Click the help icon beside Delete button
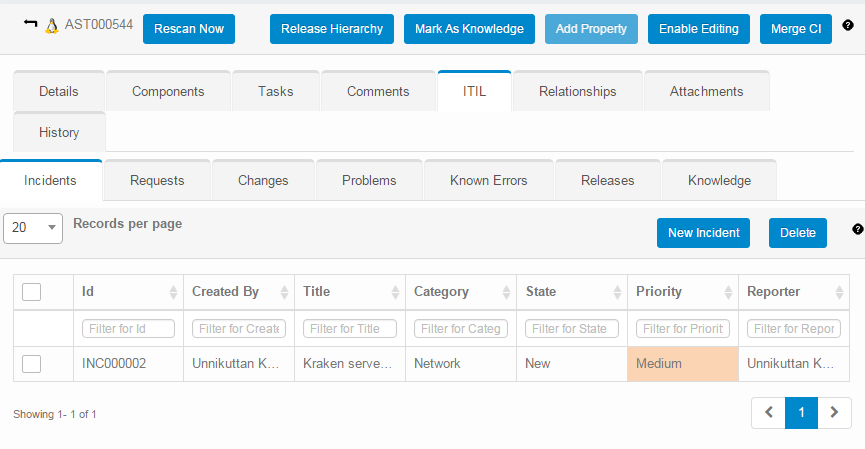 (x=857, y=229)
